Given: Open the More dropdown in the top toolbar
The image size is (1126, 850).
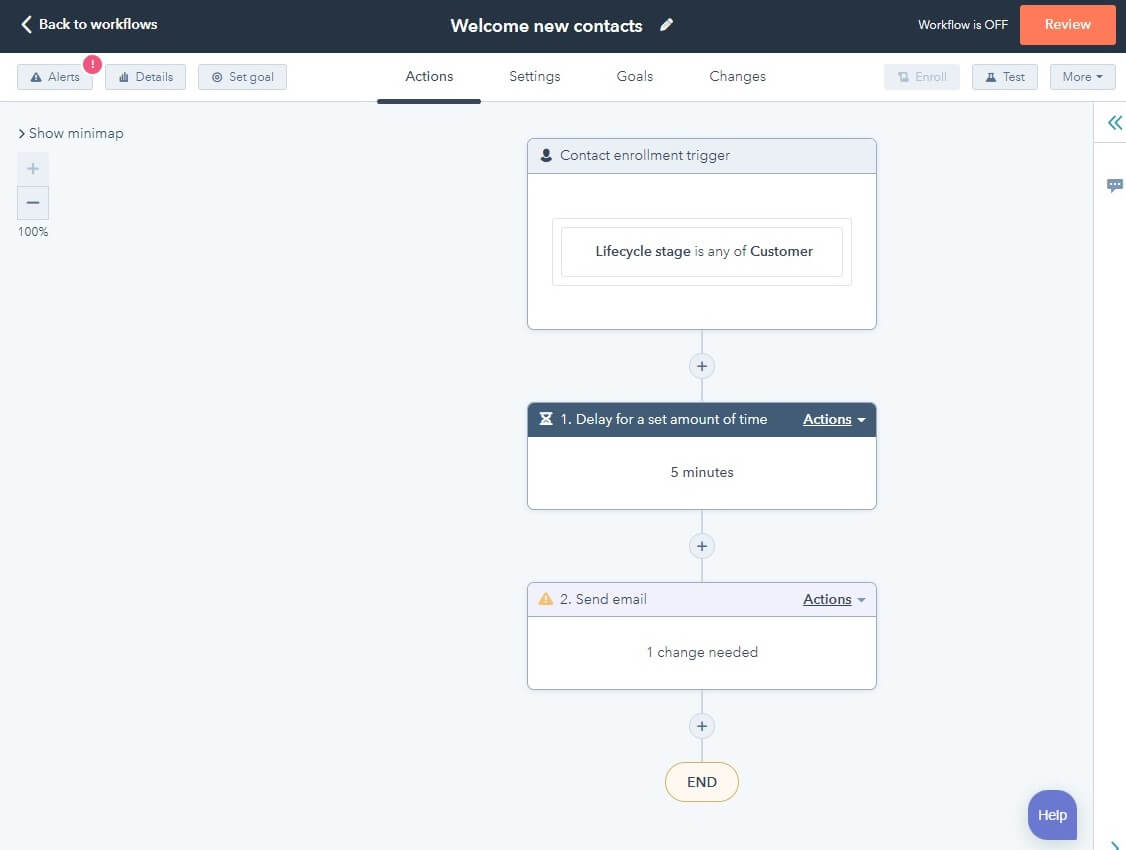Looking at the screenshot, I should coord(1082,76).
